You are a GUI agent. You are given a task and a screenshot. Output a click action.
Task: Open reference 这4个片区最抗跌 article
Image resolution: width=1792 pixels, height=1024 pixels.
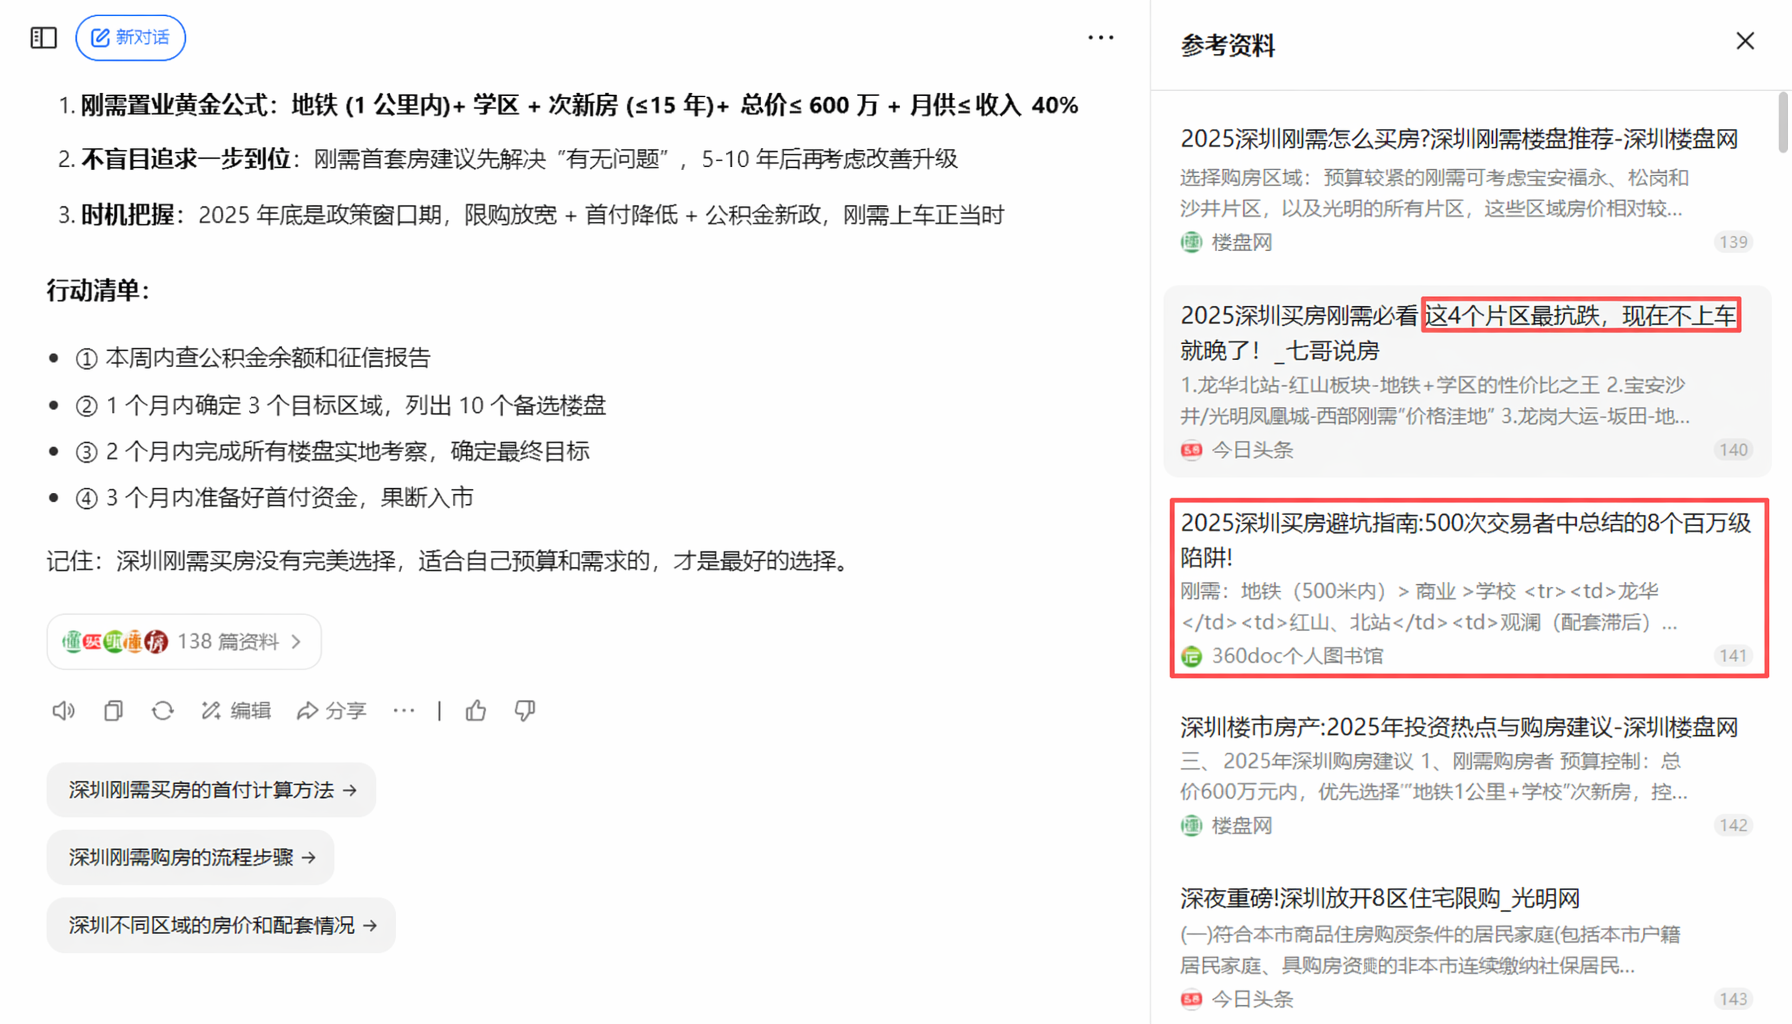point(1467,381)
